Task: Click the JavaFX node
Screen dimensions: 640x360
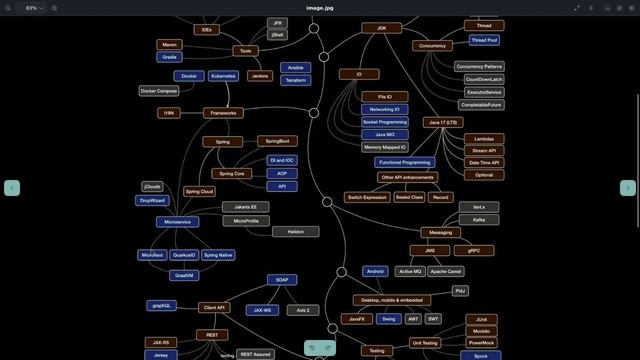Action: (x=357, y=319)
